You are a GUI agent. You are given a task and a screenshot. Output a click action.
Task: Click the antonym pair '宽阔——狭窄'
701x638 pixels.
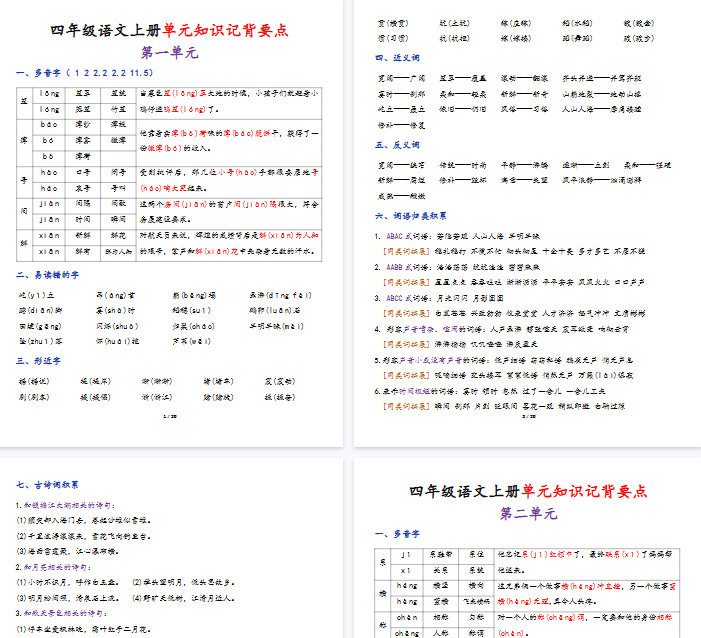[401, 165]
